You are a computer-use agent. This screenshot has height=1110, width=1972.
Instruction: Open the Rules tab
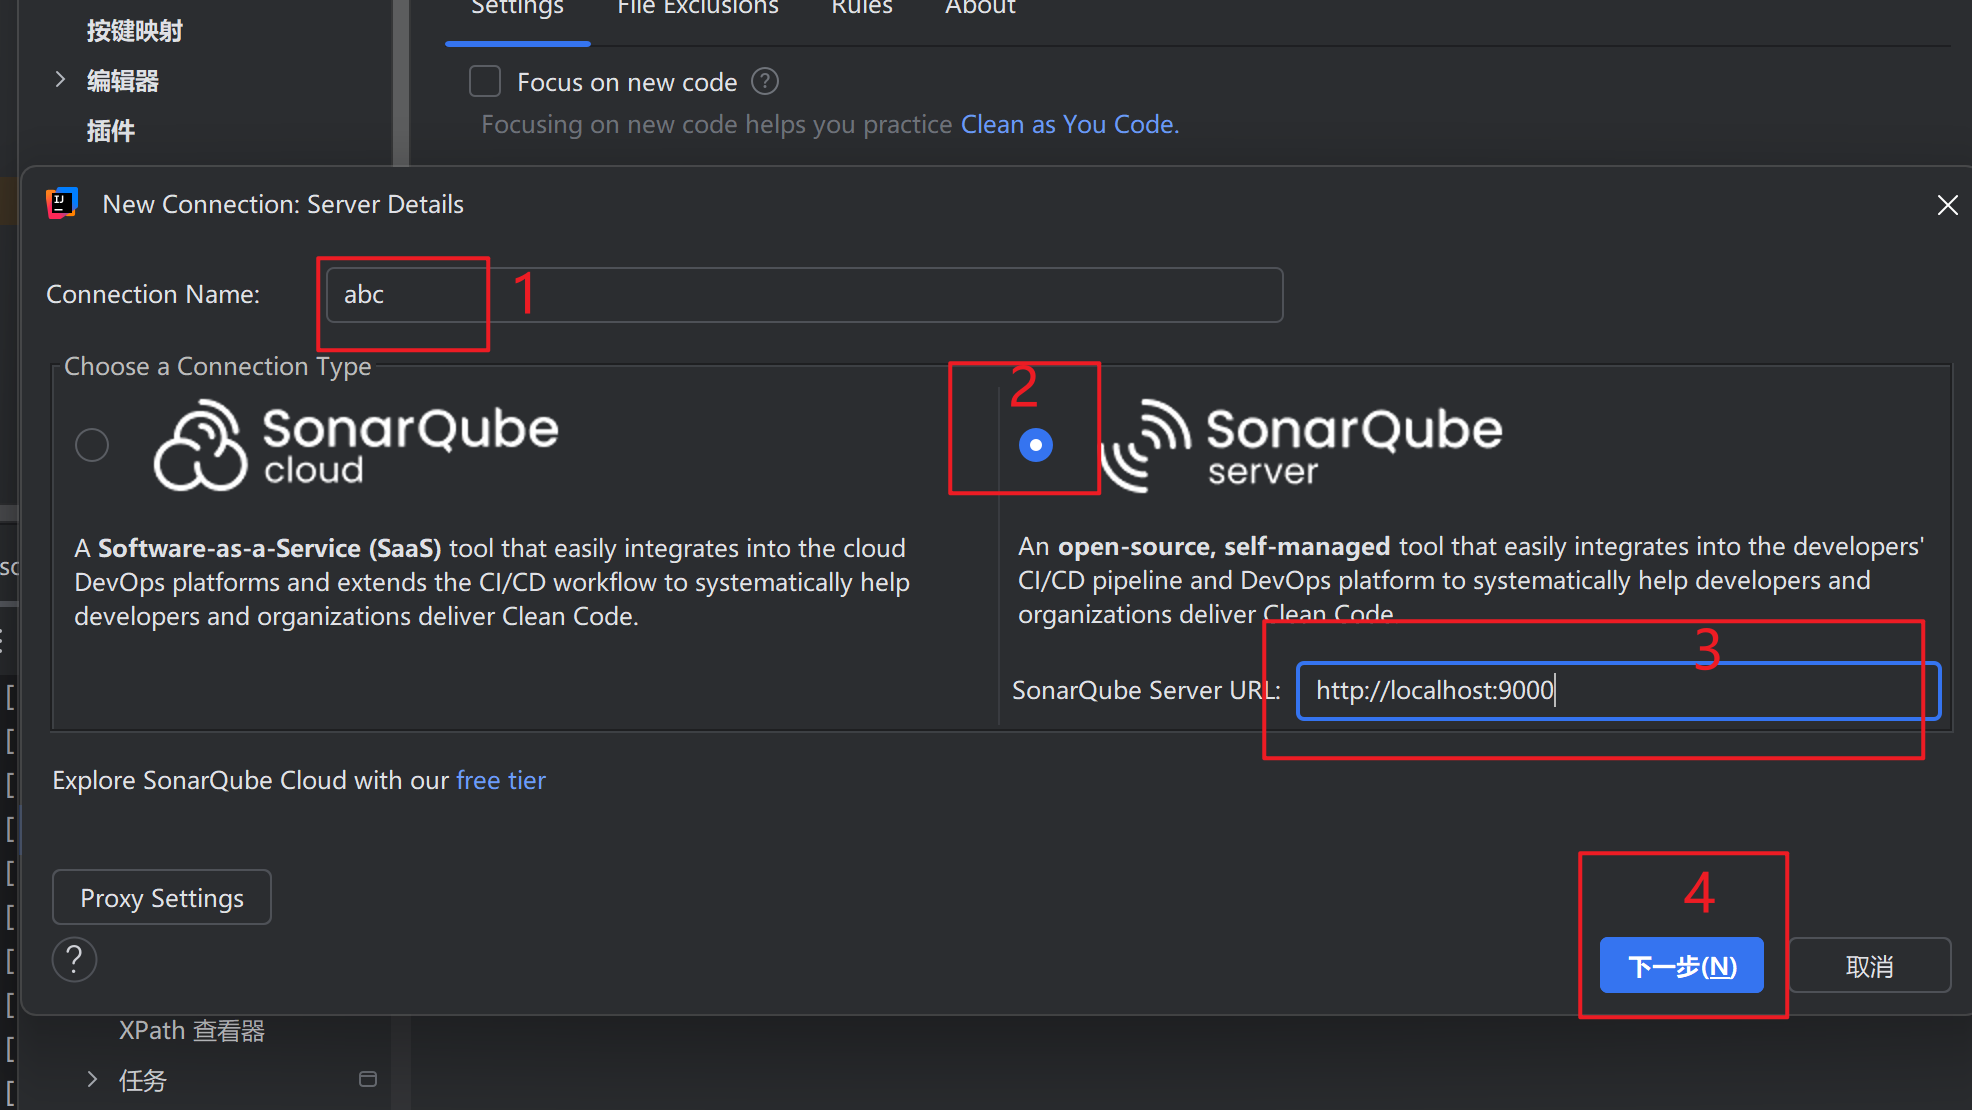(861, 8)
